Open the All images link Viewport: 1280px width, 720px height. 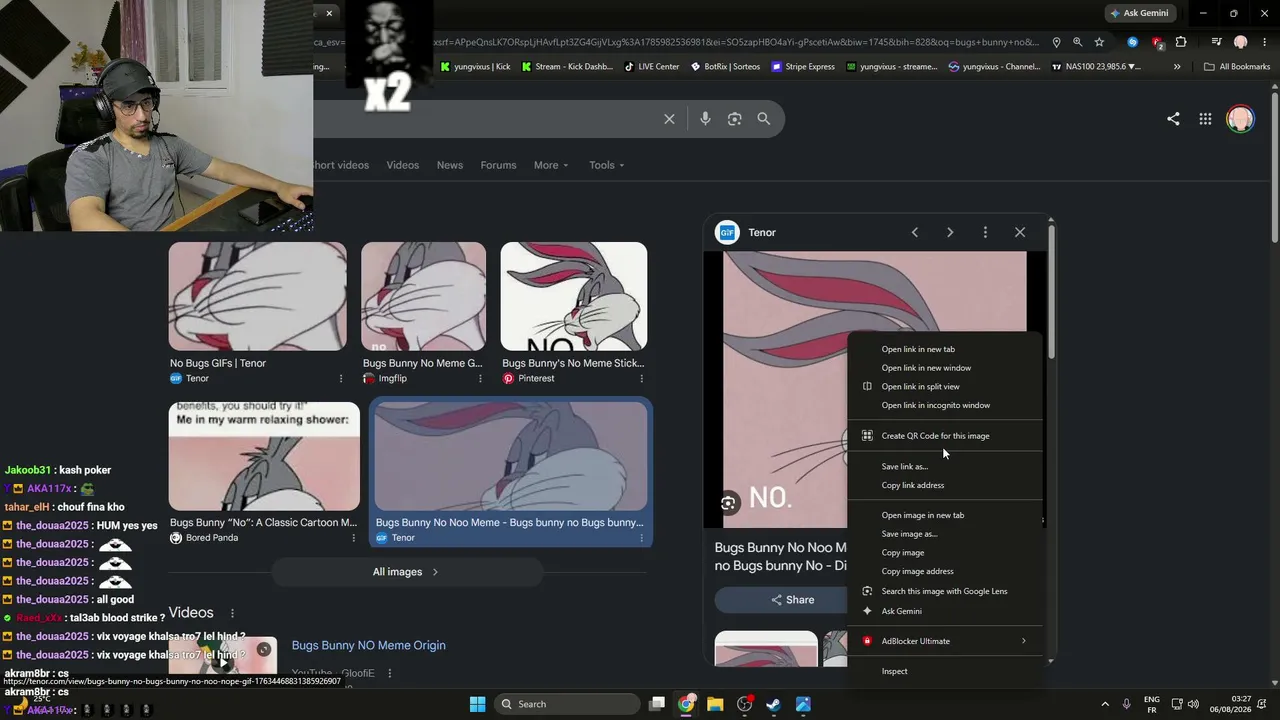405,572
